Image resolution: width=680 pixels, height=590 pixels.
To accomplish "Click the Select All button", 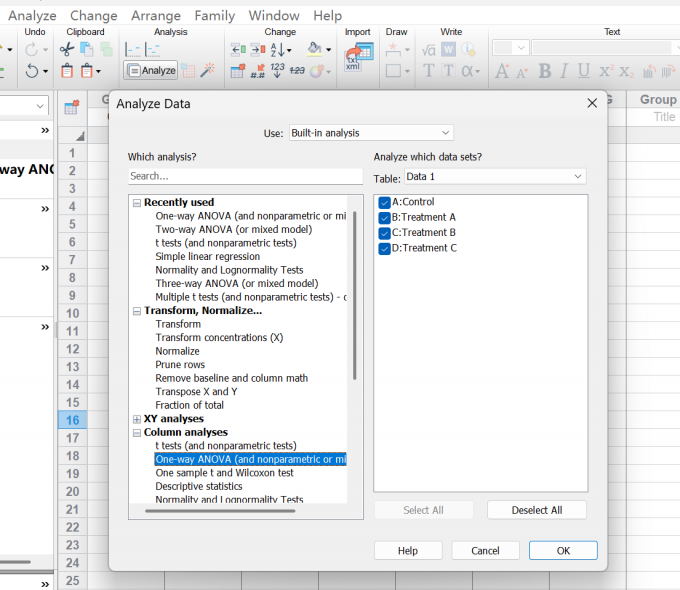I will pos(423,510).
